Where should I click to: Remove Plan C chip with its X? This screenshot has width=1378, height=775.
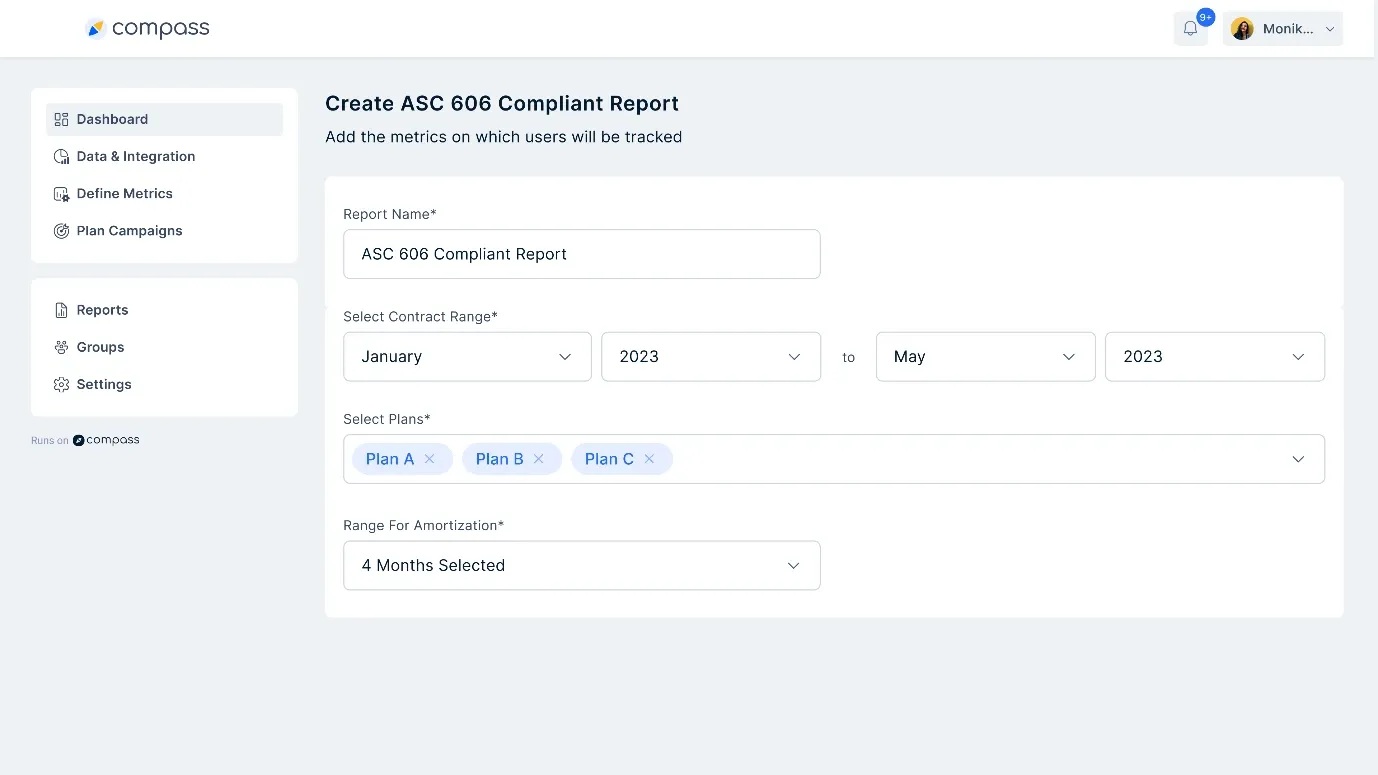(649, 458)
